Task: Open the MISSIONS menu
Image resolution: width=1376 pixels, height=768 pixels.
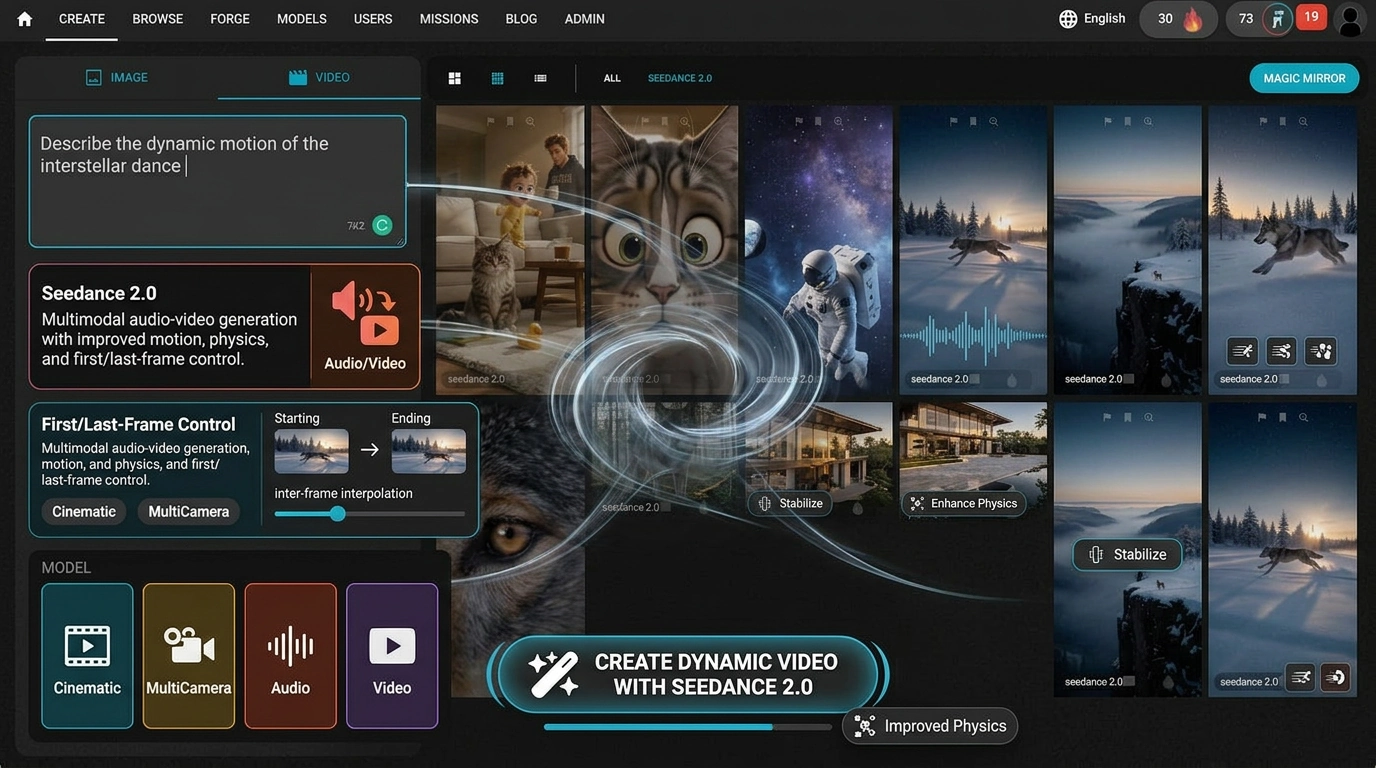Action: point(449,19)
